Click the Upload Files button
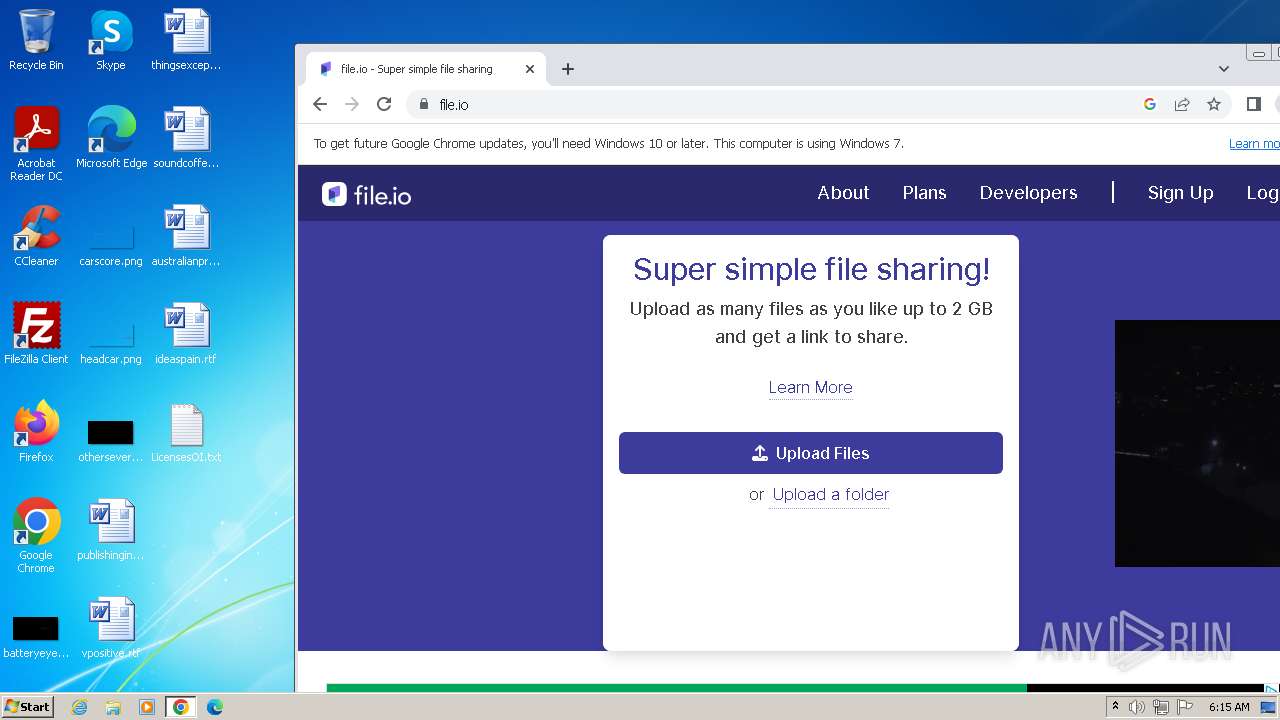The width and height of the screenshot is (1280, 720). tap(811, 453)
